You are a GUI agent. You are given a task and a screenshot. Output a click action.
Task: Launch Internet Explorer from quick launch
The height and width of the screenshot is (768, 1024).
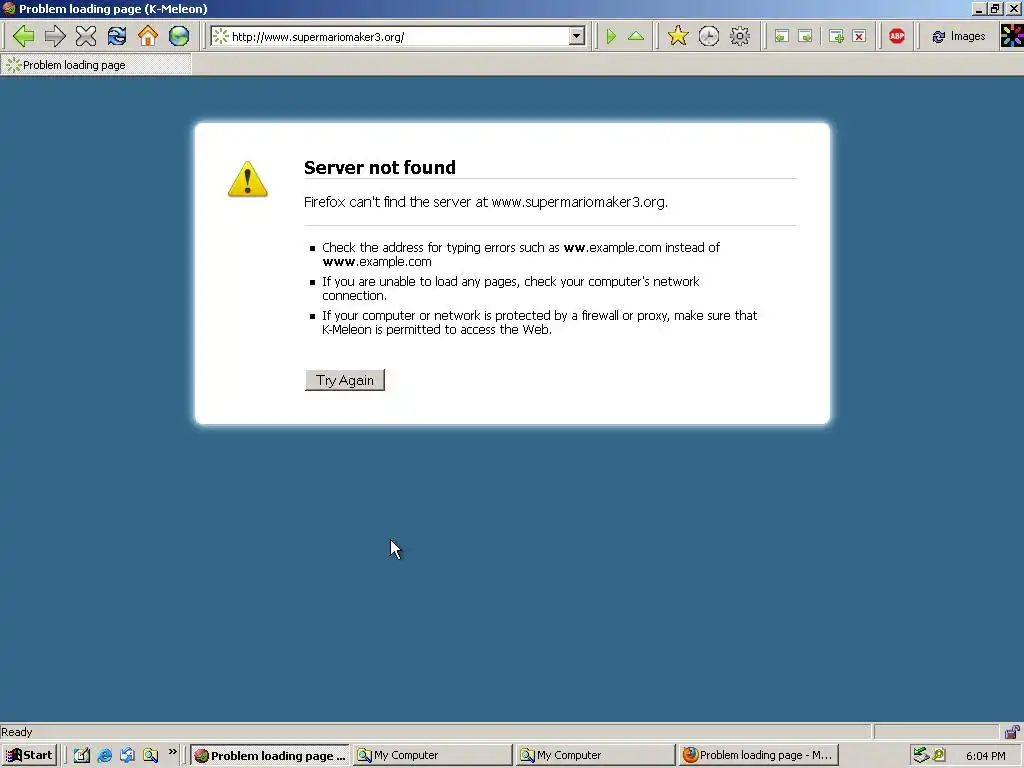point(104,755)
